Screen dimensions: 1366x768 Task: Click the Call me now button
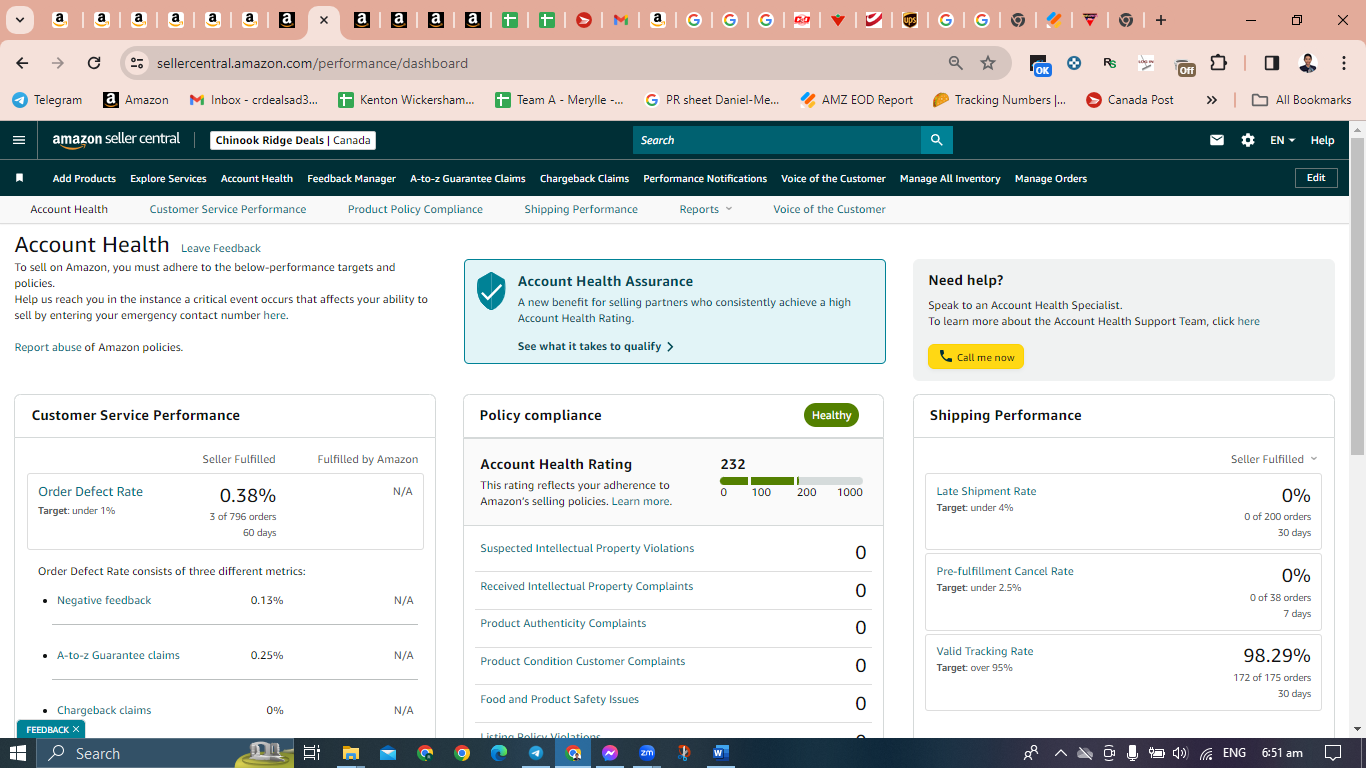click(x=976, y=357)
